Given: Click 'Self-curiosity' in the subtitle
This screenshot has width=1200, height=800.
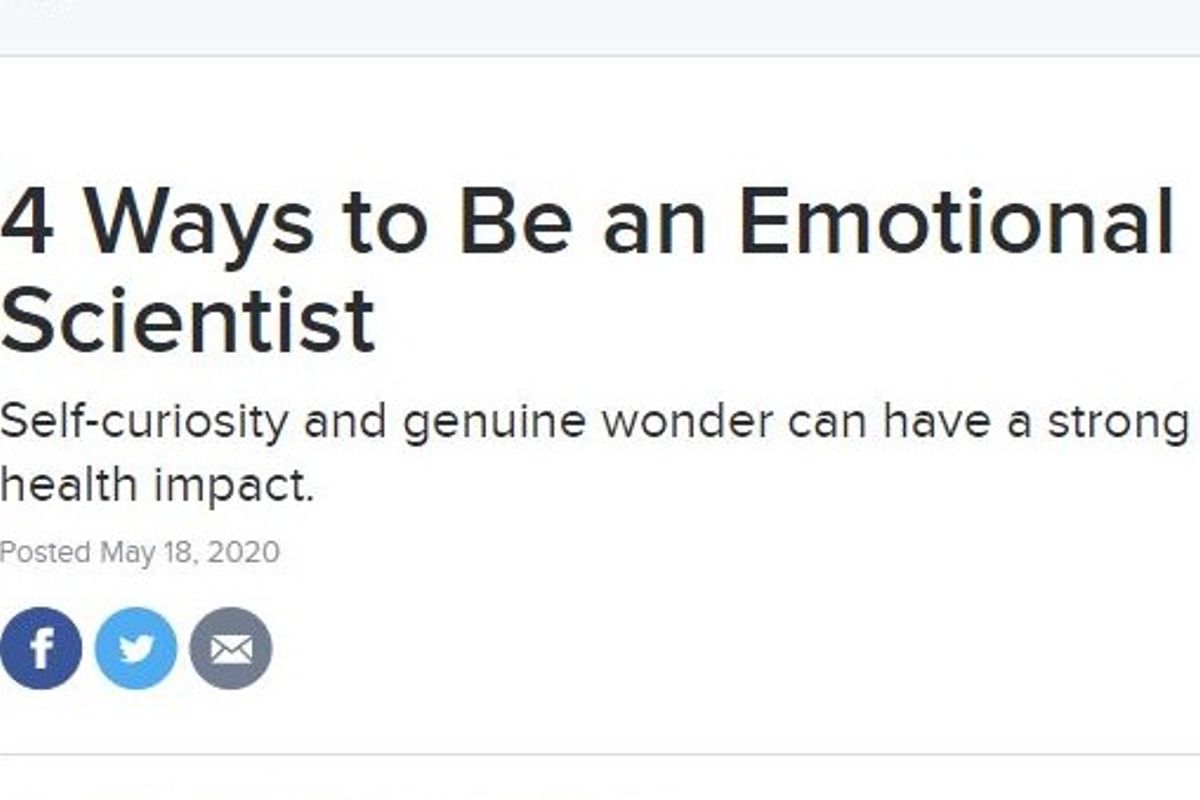Looking at the screenshot, I should click(143, 425).
